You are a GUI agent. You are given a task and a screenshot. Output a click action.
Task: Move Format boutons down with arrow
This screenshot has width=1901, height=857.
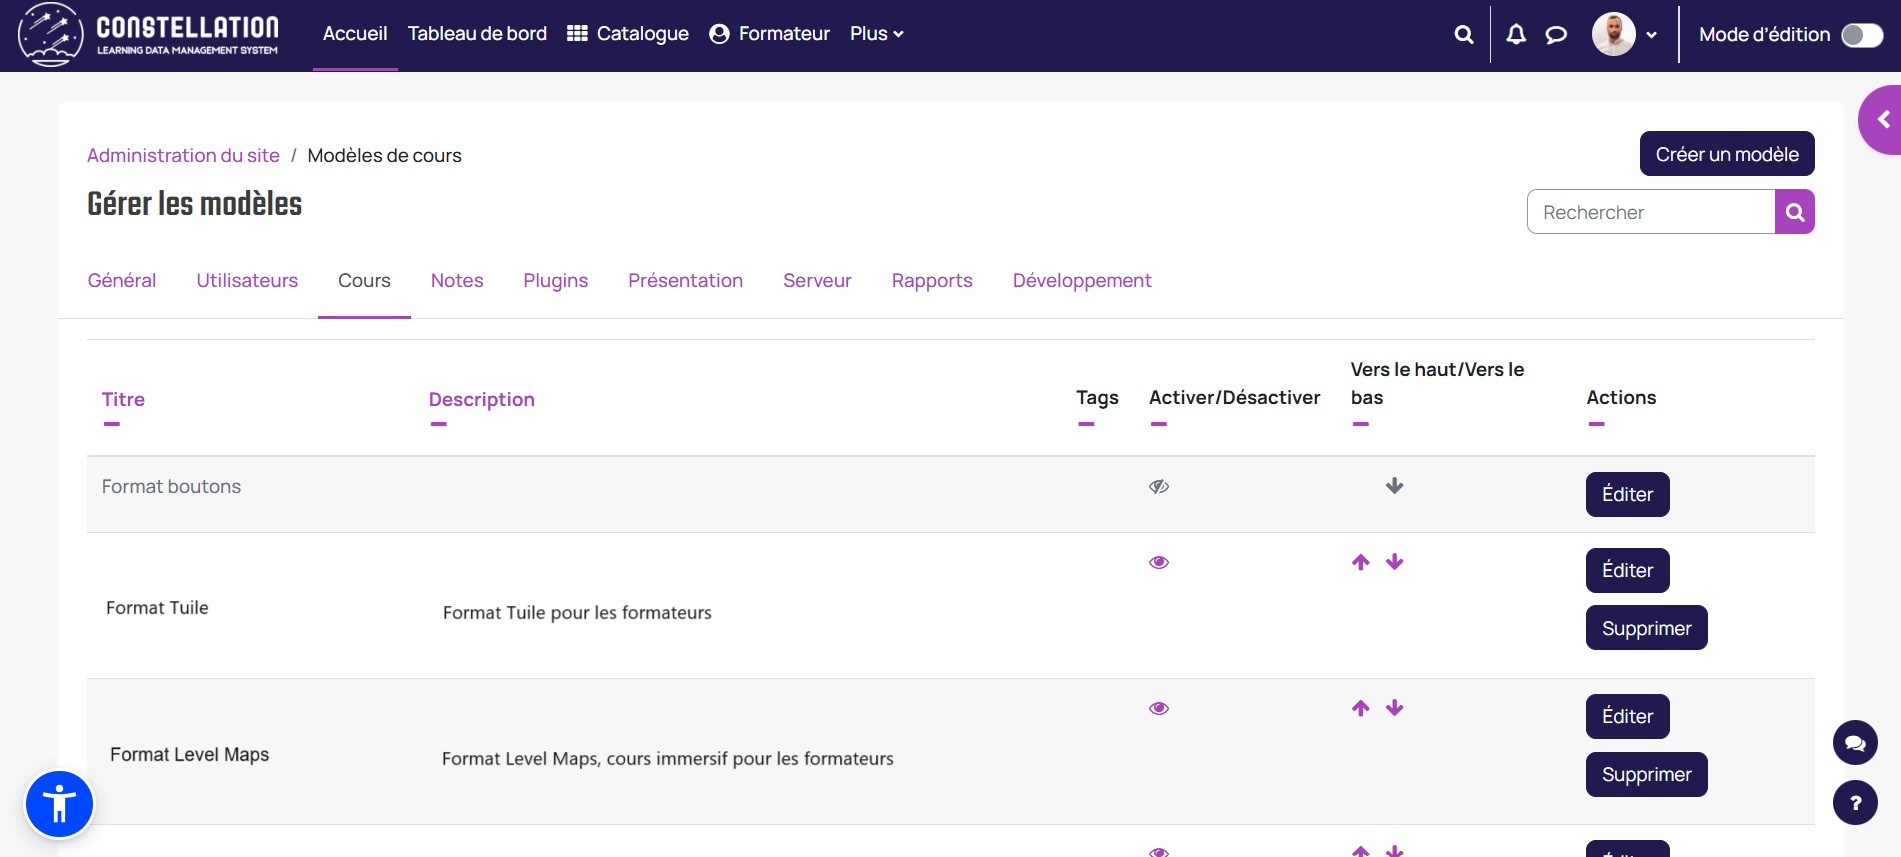(1394, 486)
